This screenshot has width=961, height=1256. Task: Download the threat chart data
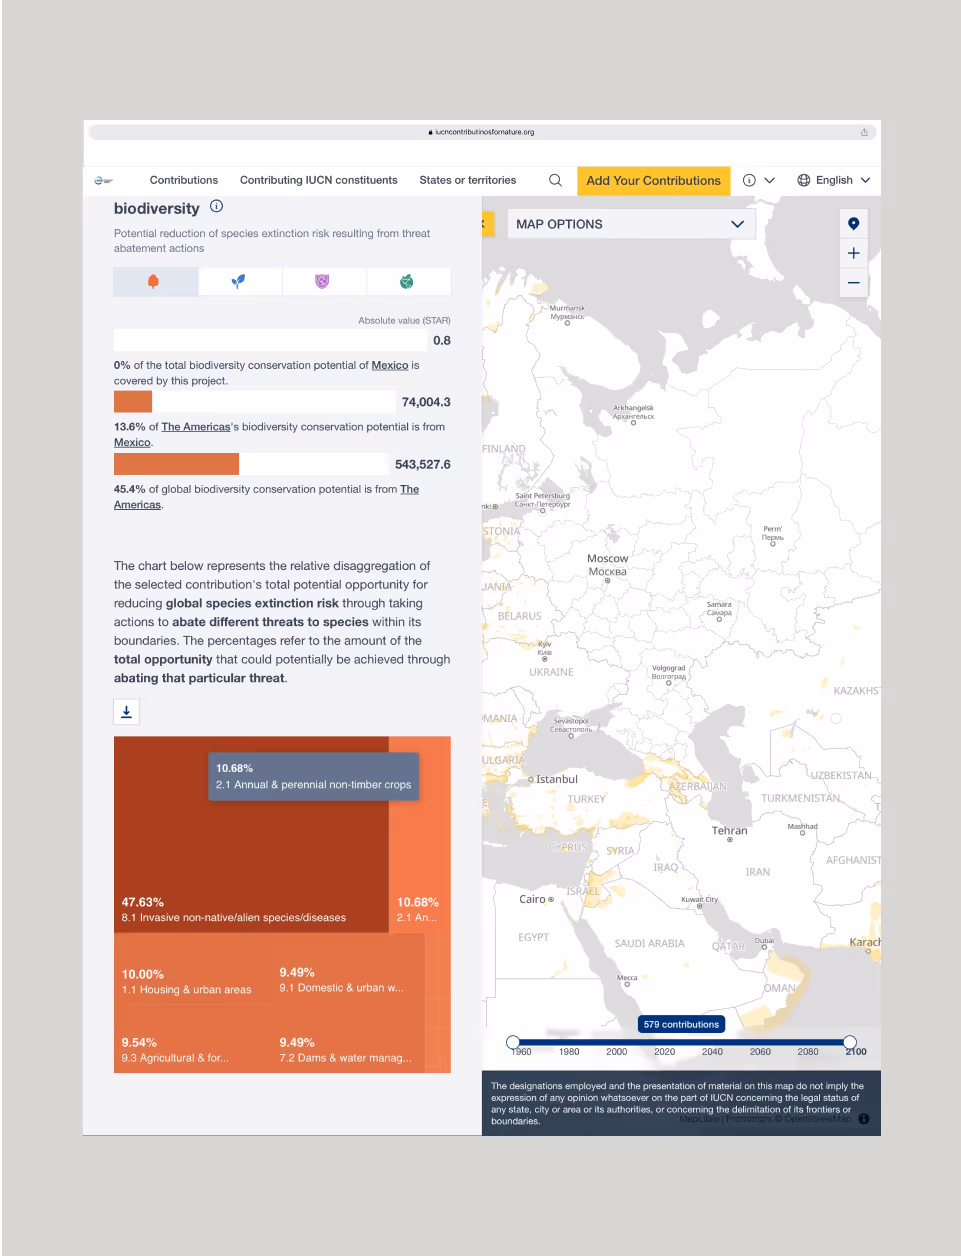pyautogui.click(x=127, y=711)
